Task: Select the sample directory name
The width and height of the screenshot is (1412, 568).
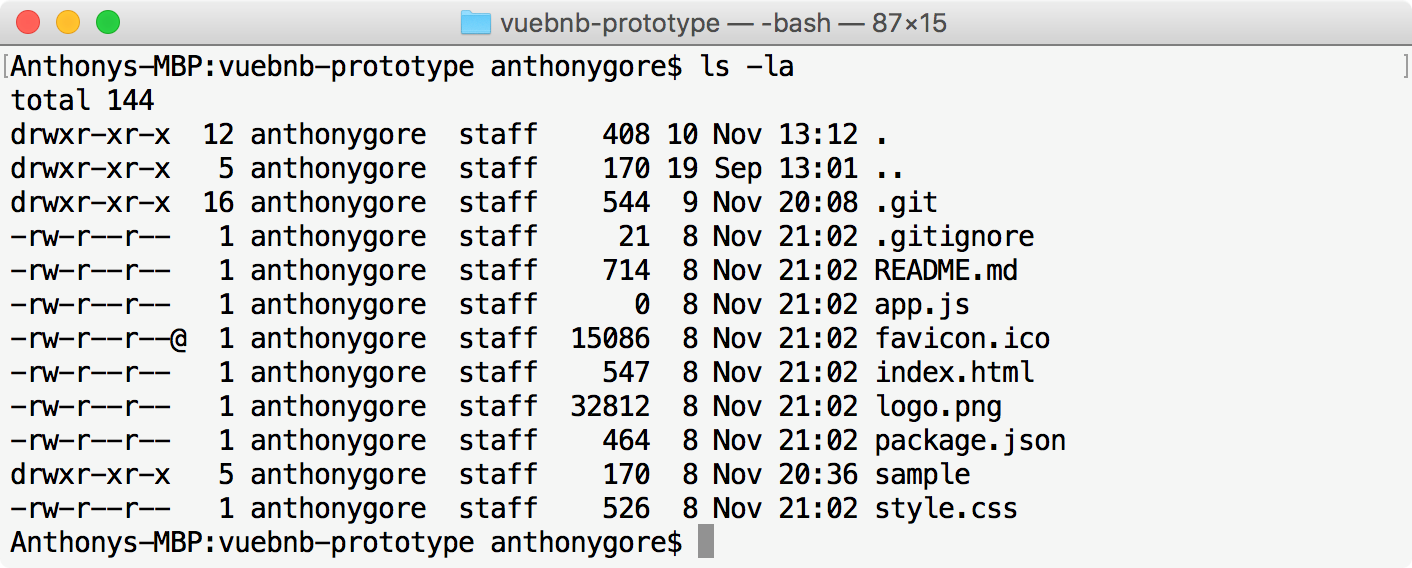Action: click(x=923, y=474)
